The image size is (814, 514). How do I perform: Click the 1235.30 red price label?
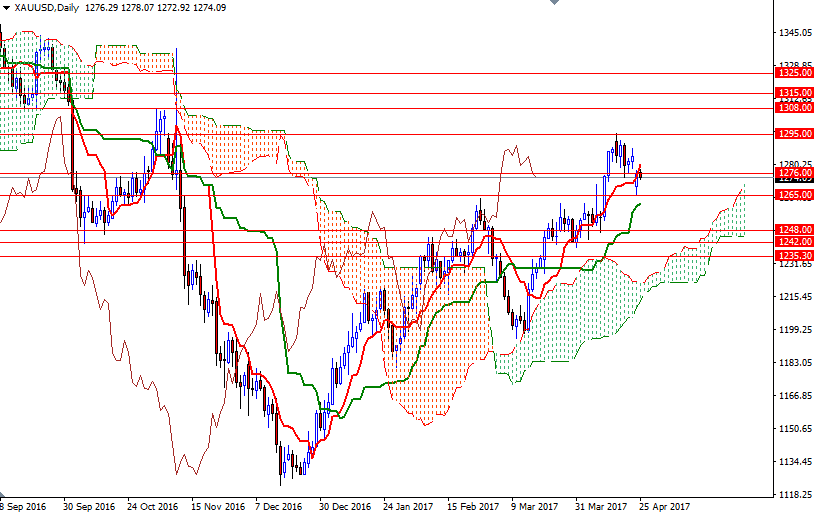(793, 256)
